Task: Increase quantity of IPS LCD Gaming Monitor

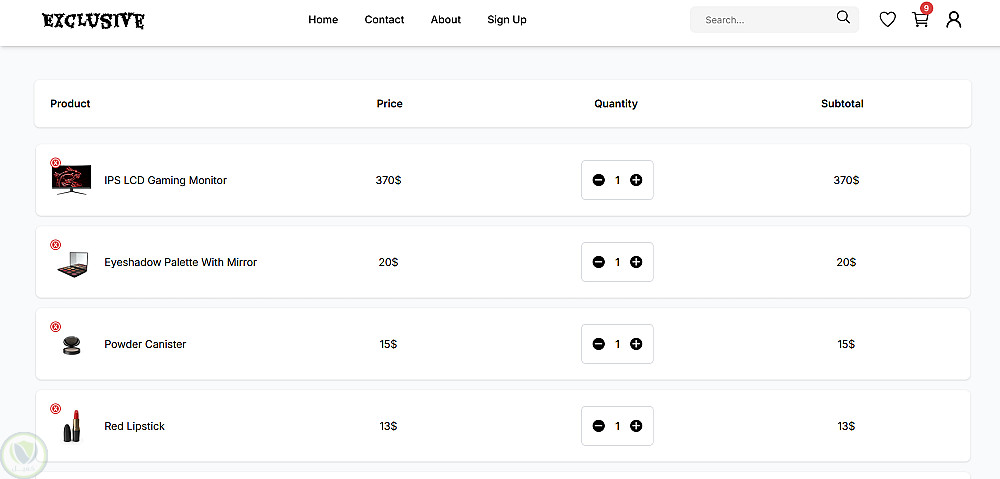Action: pos(636,181)
